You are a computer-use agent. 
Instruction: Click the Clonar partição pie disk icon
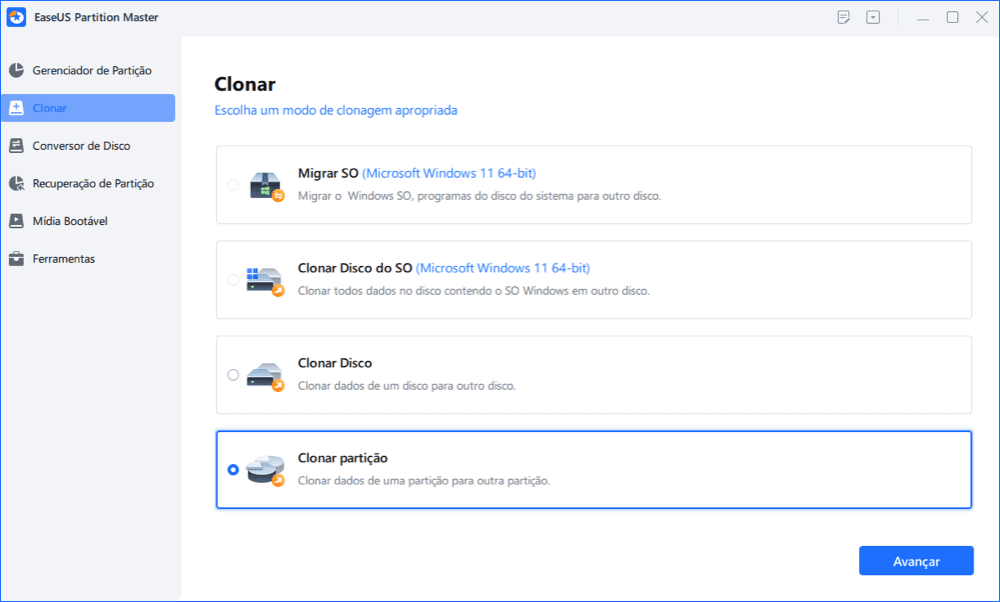265,471
